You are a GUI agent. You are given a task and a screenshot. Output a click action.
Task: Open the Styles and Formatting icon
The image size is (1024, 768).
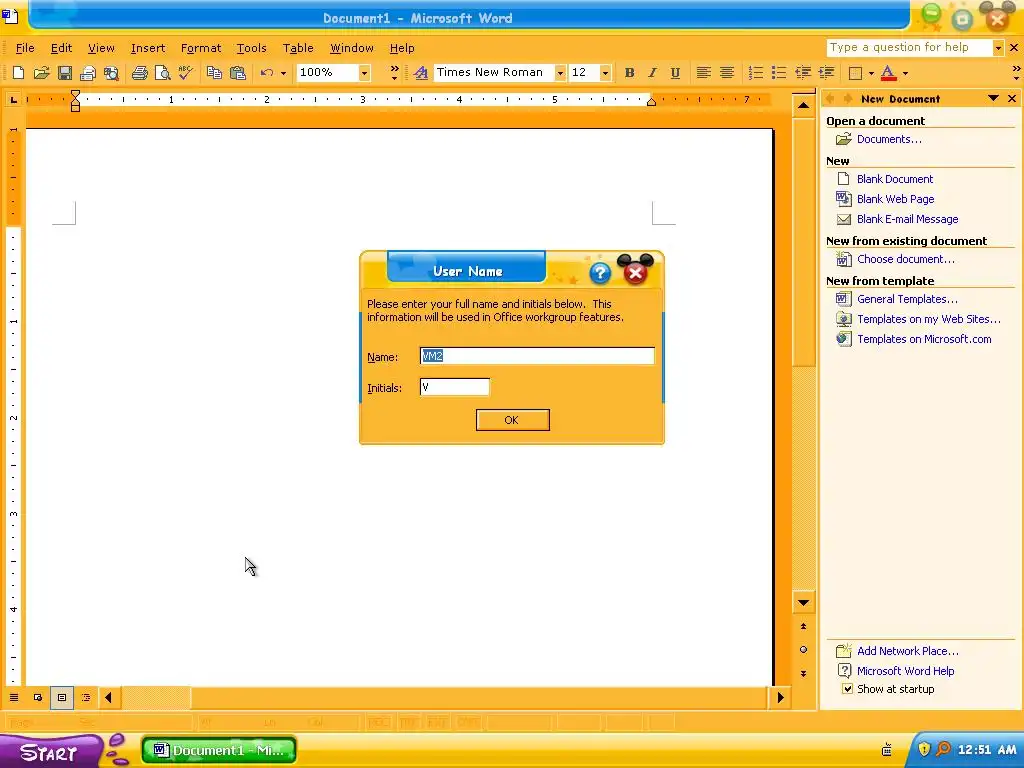421,72
